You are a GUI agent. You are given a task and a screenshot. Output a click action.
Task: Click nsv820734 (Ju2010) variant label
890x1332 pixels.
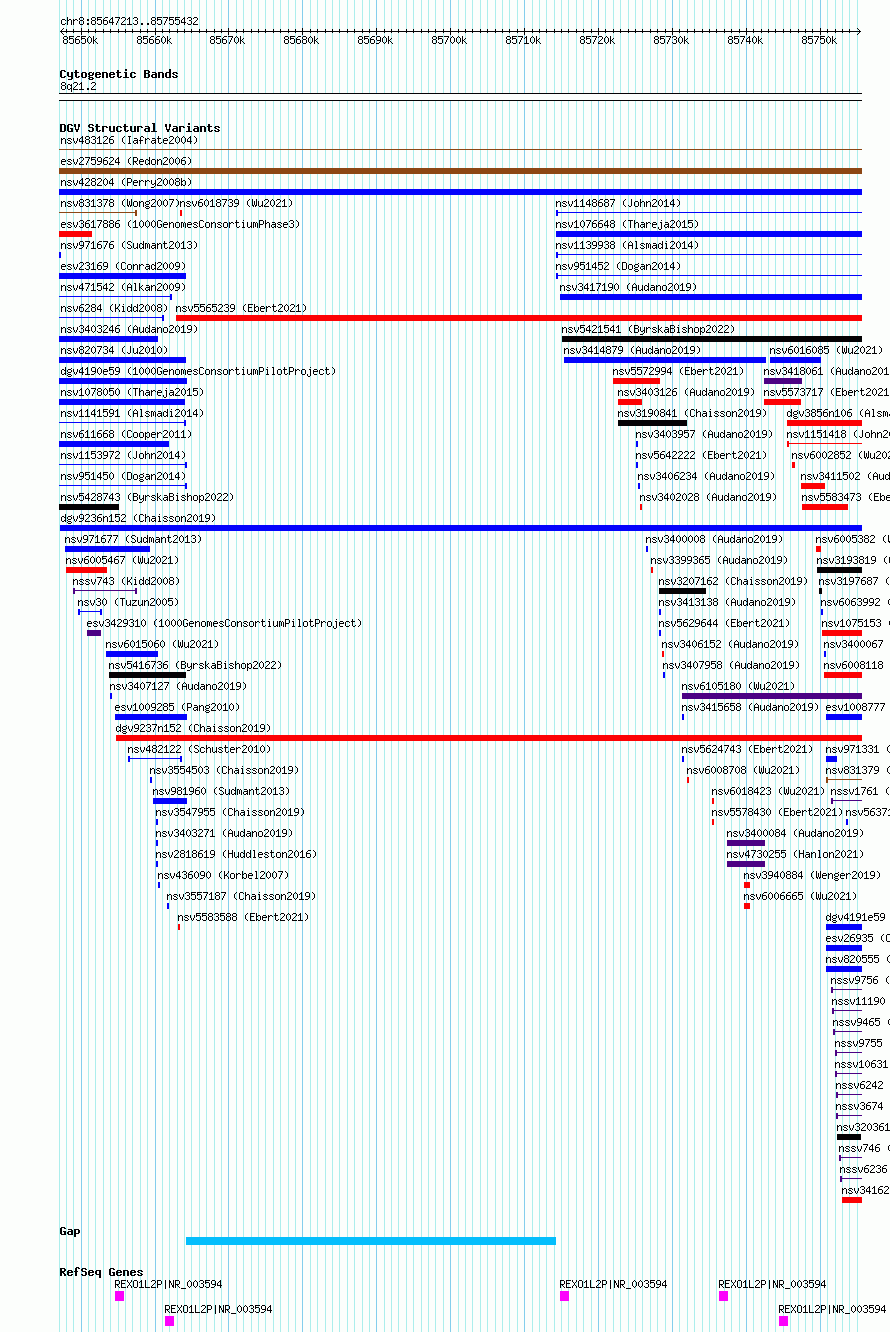114,350
